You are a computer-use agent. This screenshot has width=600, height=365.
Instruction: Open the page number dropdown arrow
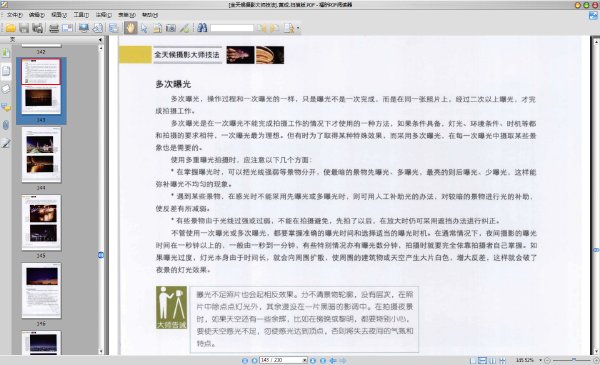305,360
